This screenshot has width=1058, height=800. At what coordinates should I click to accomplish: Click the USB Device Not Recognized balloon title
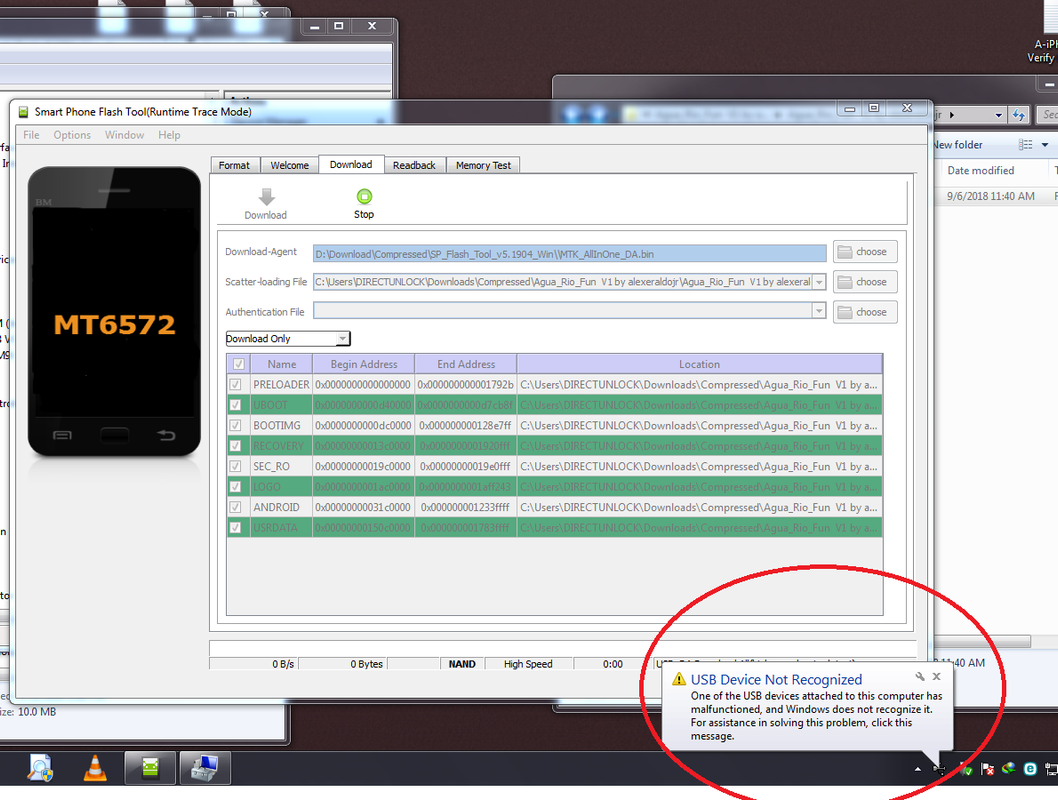776,680
